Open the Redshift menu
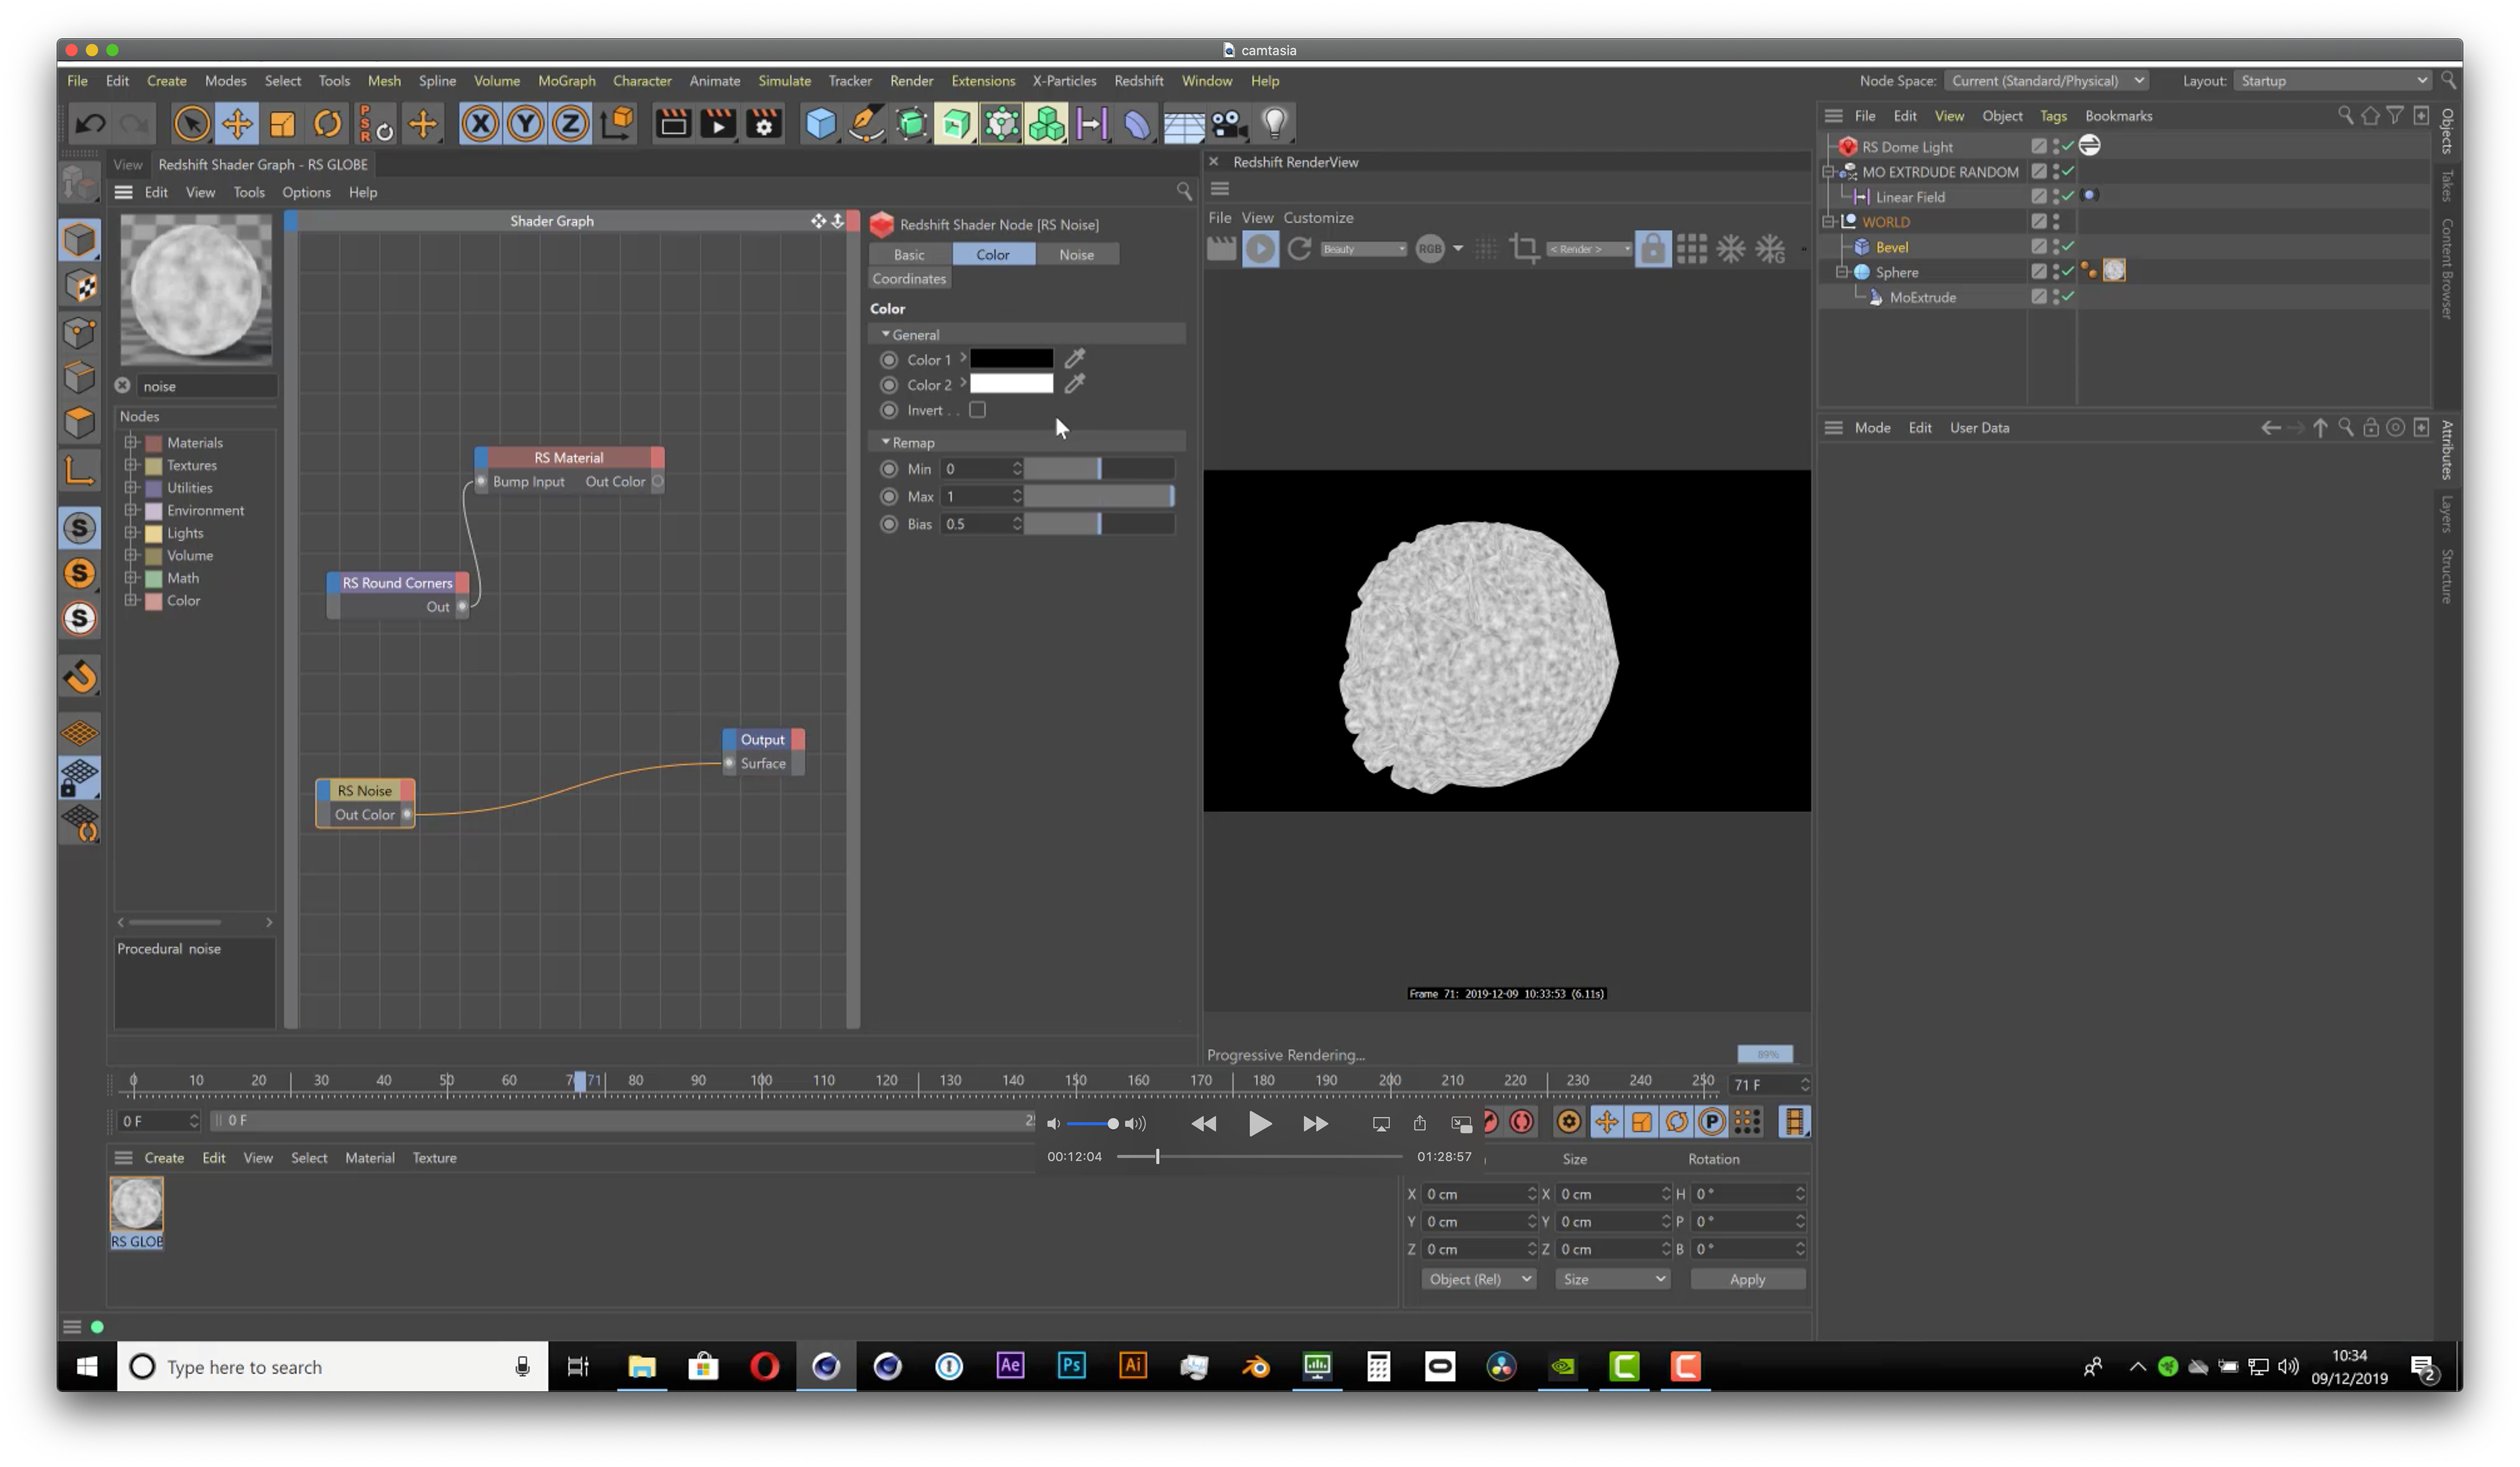The height and width of the screenshot is (1467, 2520). point(1138,81)
